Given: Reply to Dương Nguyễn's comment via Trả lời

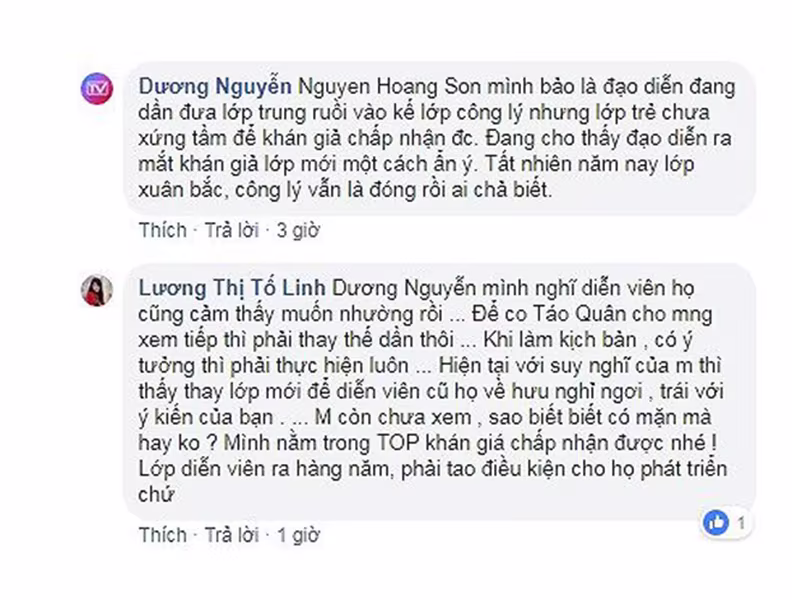Looking at the screenshot, I should (x=232, y=230).
